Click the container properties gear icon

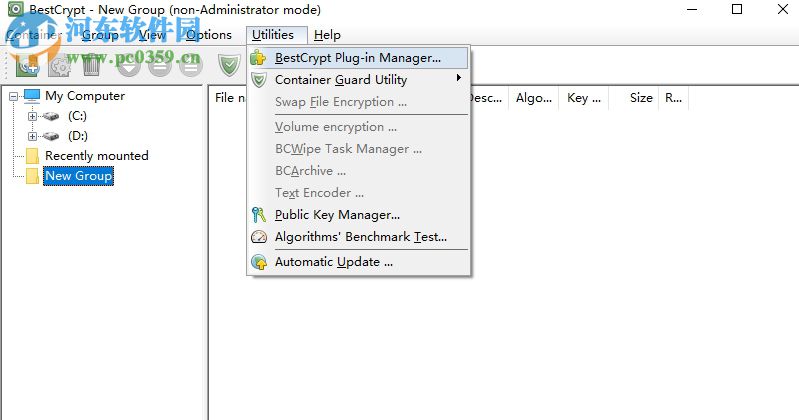(59, 67)
